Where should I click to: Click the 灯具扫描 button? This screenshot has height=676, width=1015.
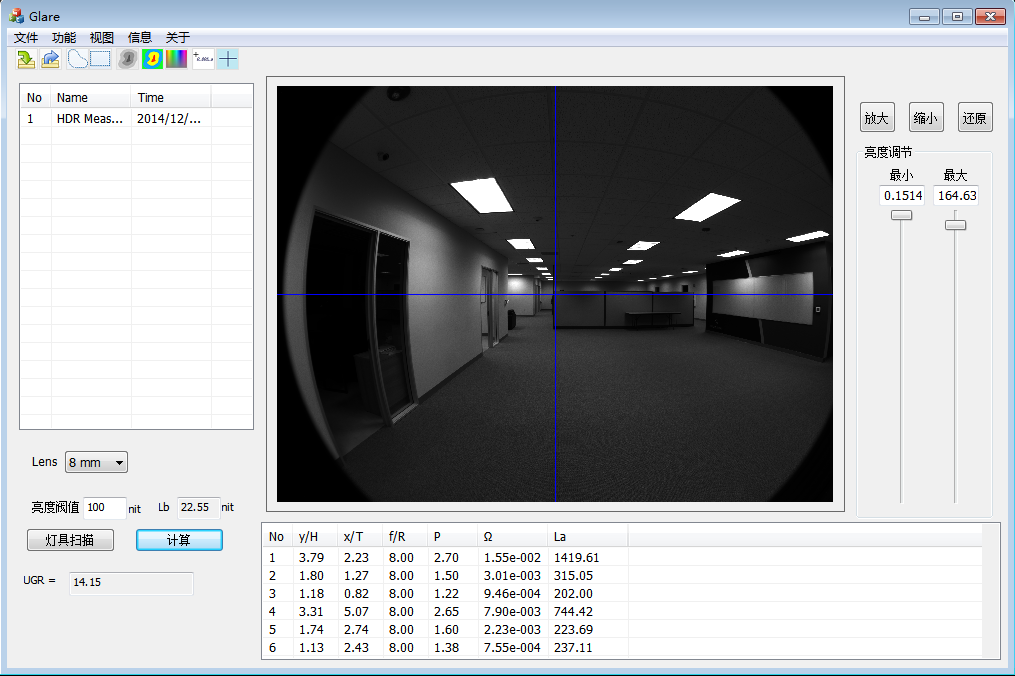tap(70, 540)
